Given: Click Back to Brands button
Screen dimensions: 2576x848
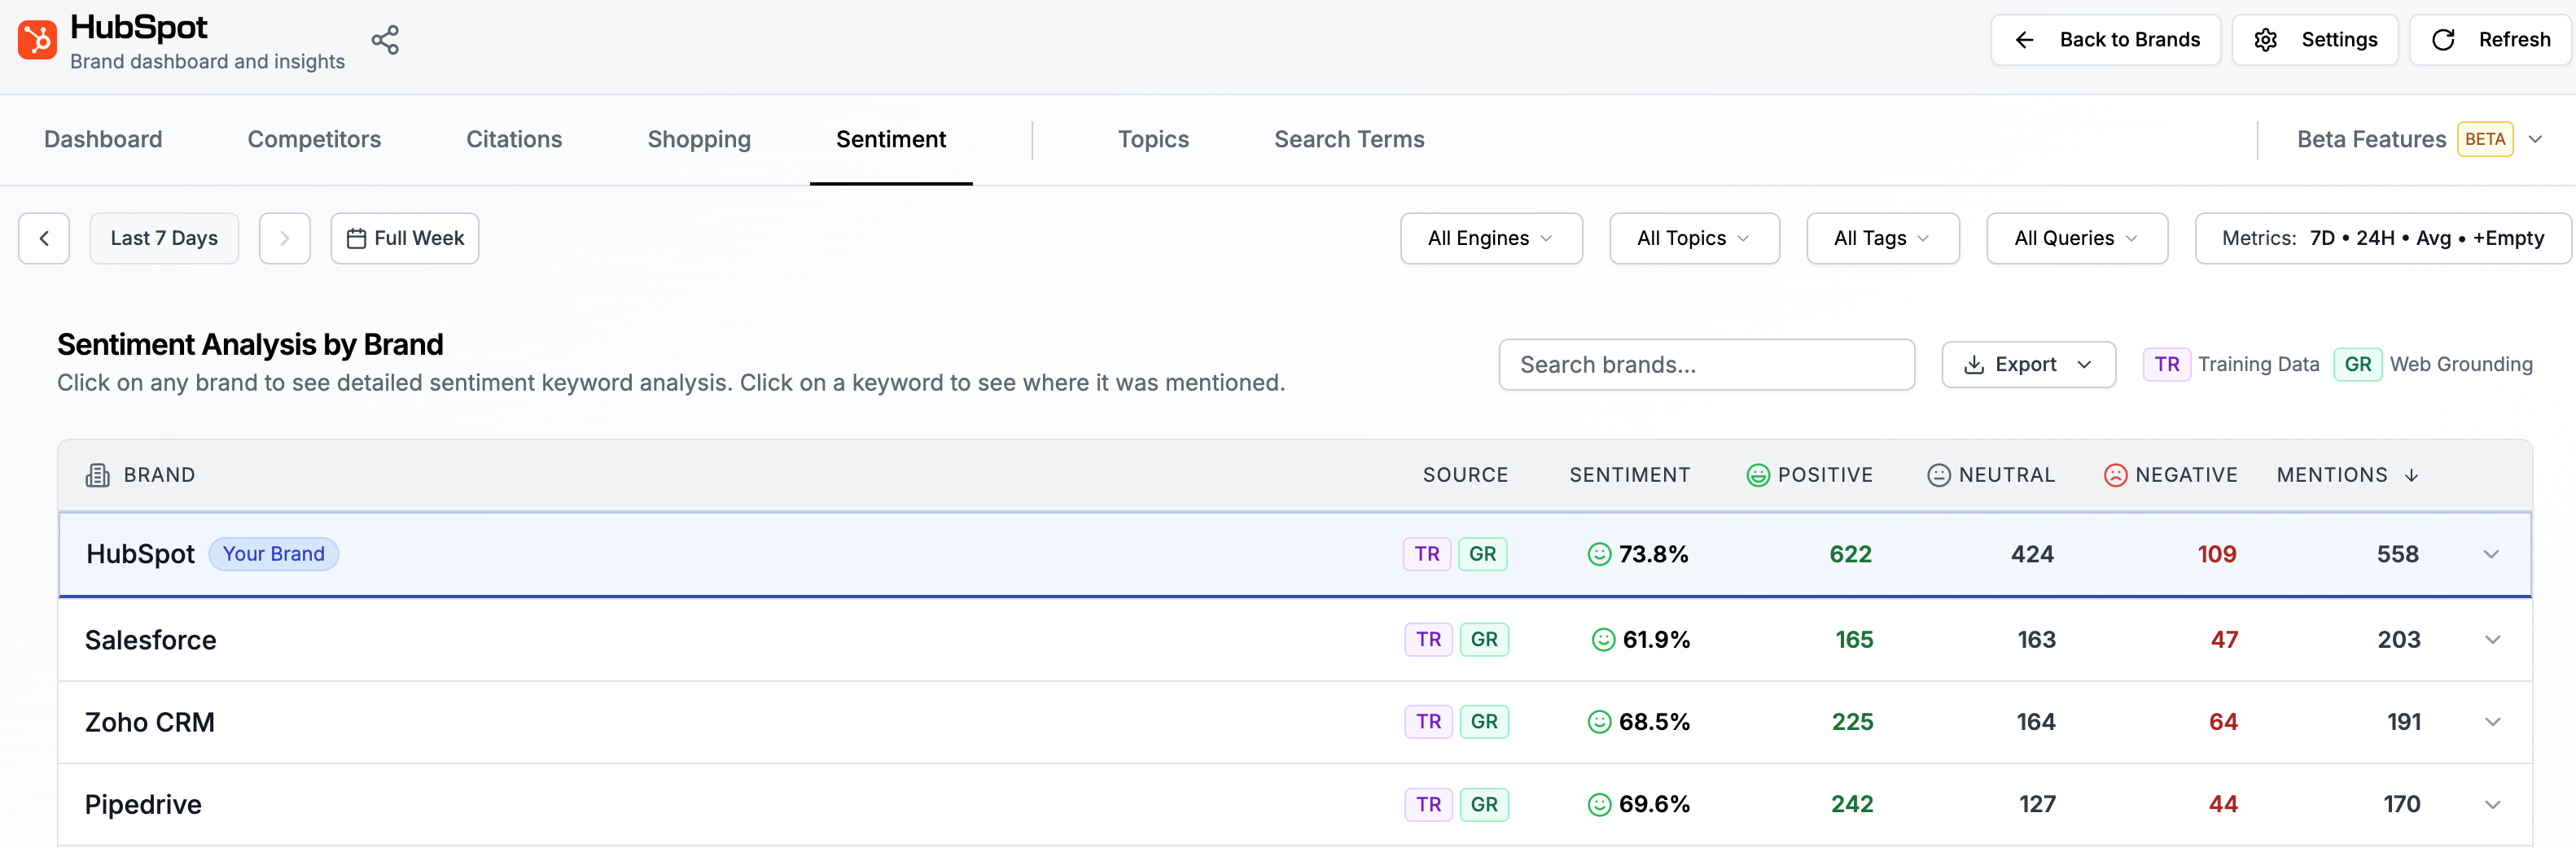Looking at the screenshot, I should click(x=2106, y=40).
